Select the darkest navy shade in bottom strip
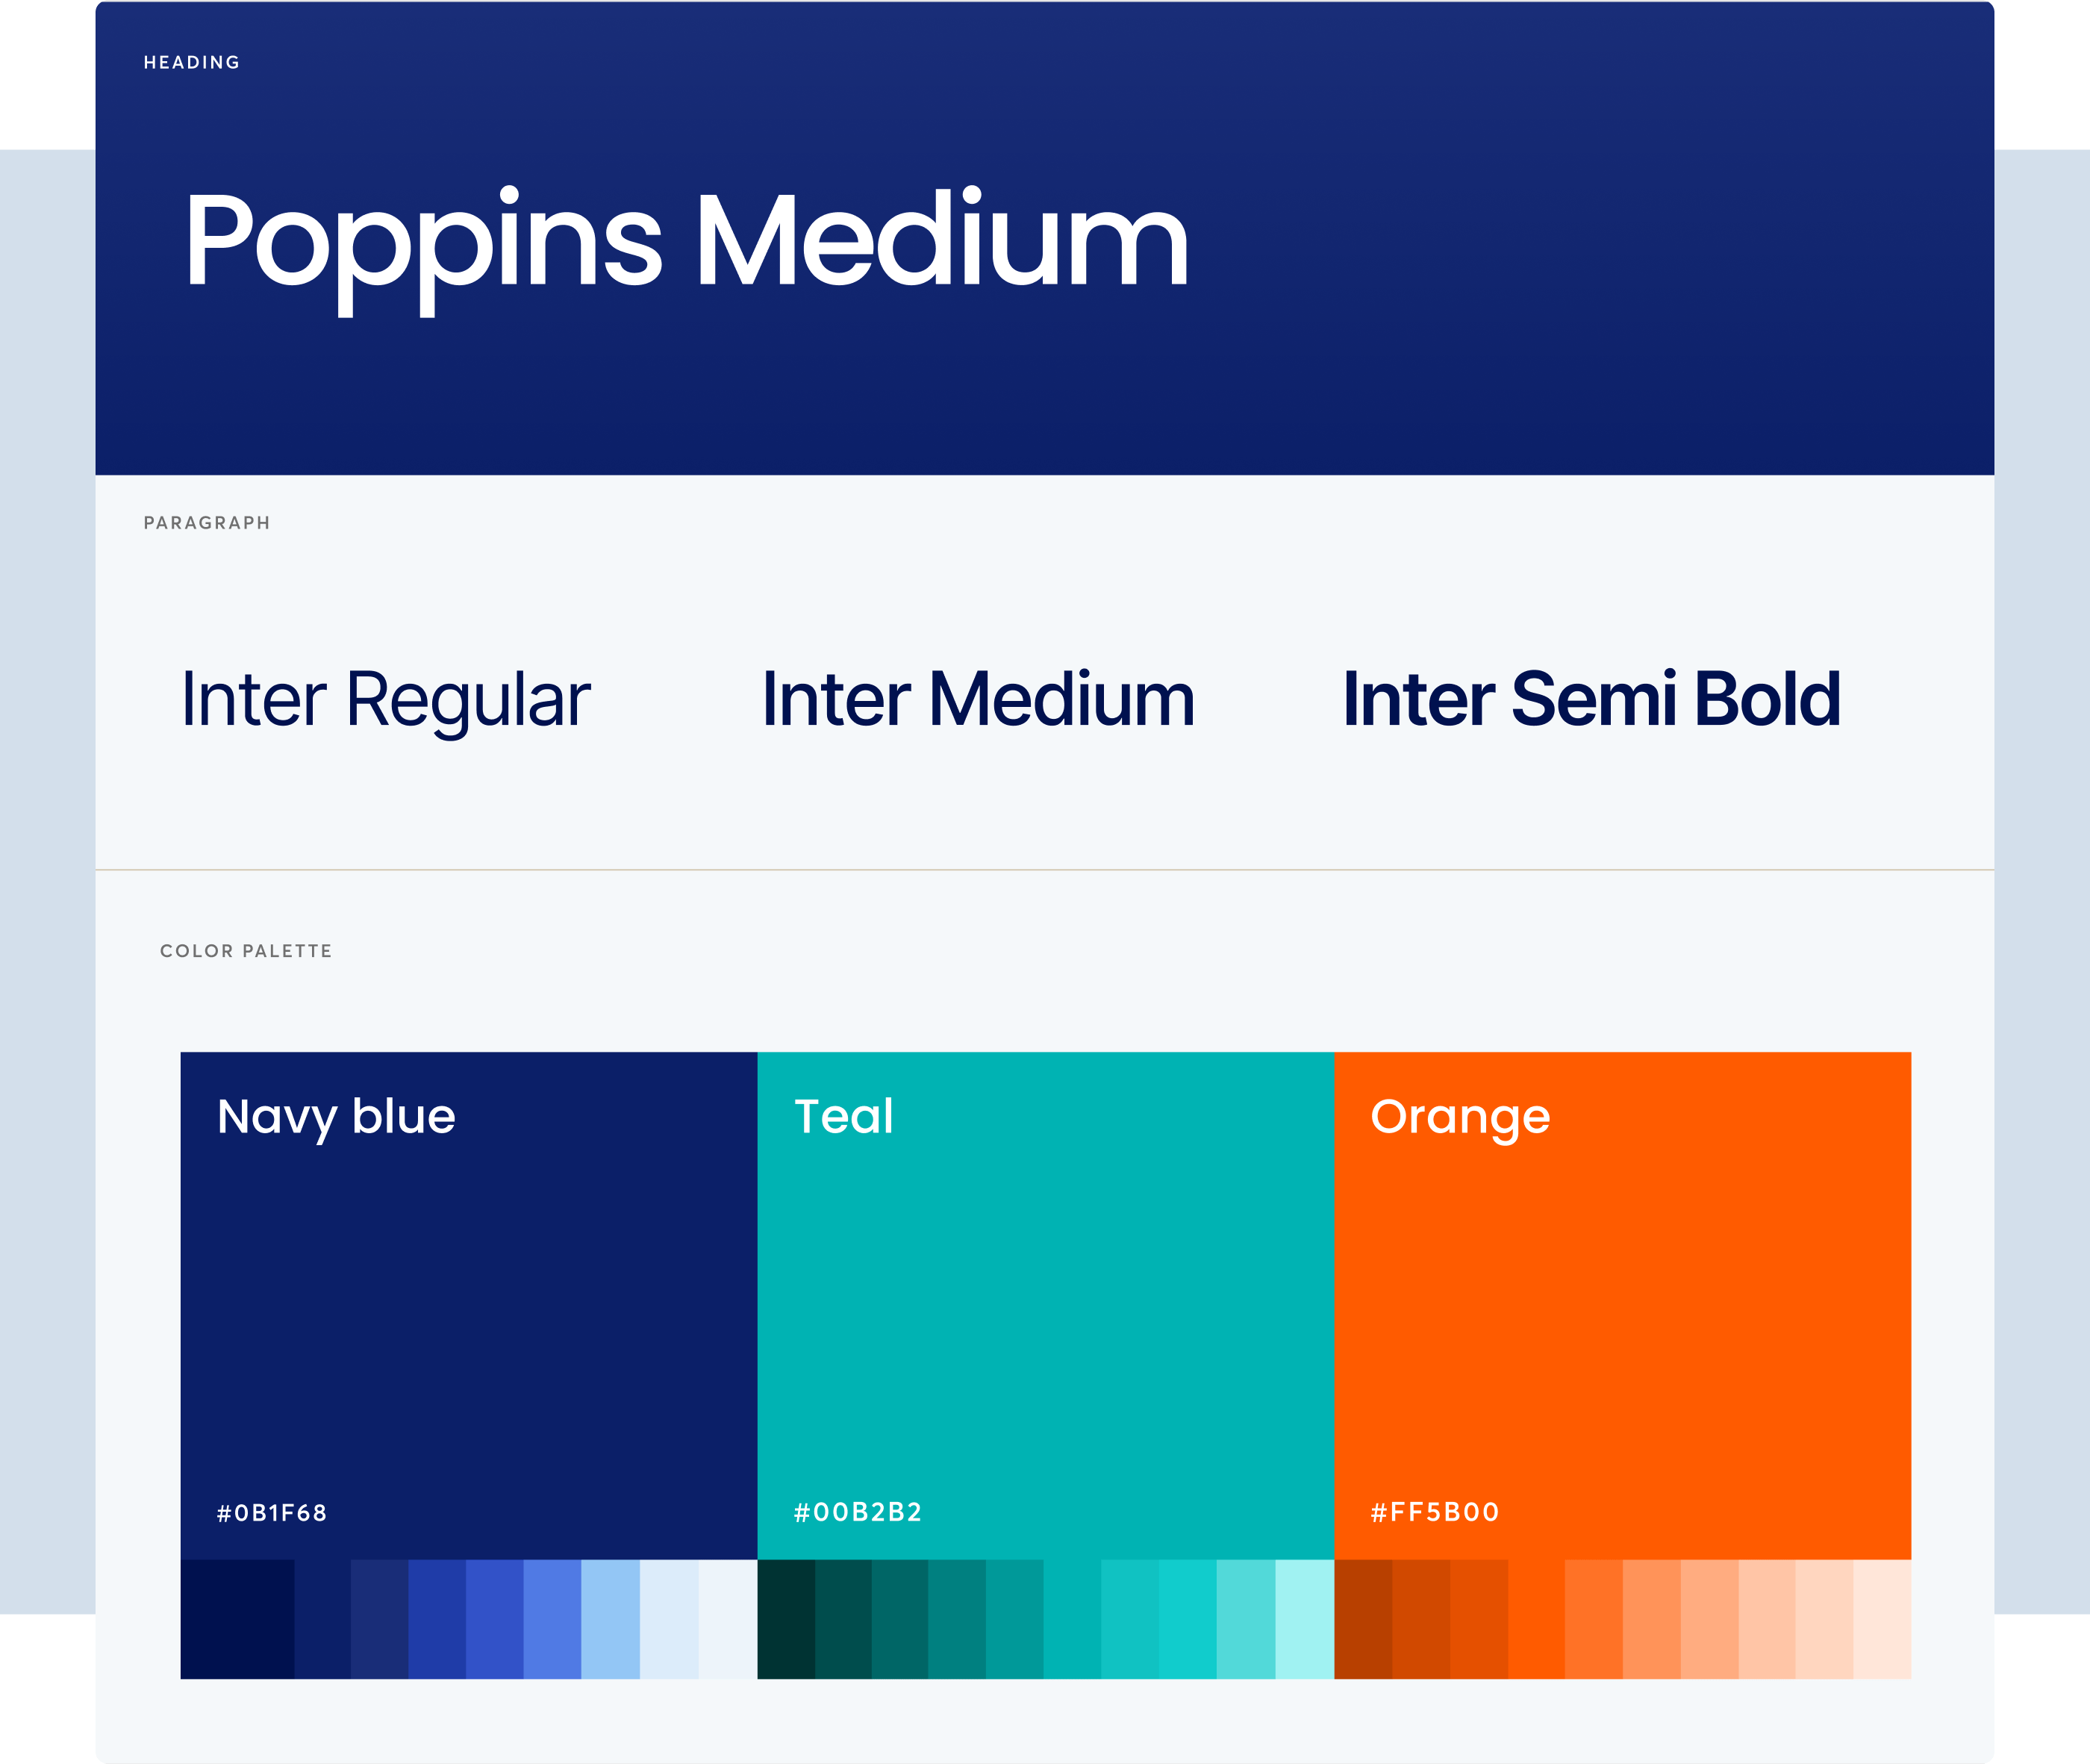The image size is (2090, 1764). [x=237, y=1619]
